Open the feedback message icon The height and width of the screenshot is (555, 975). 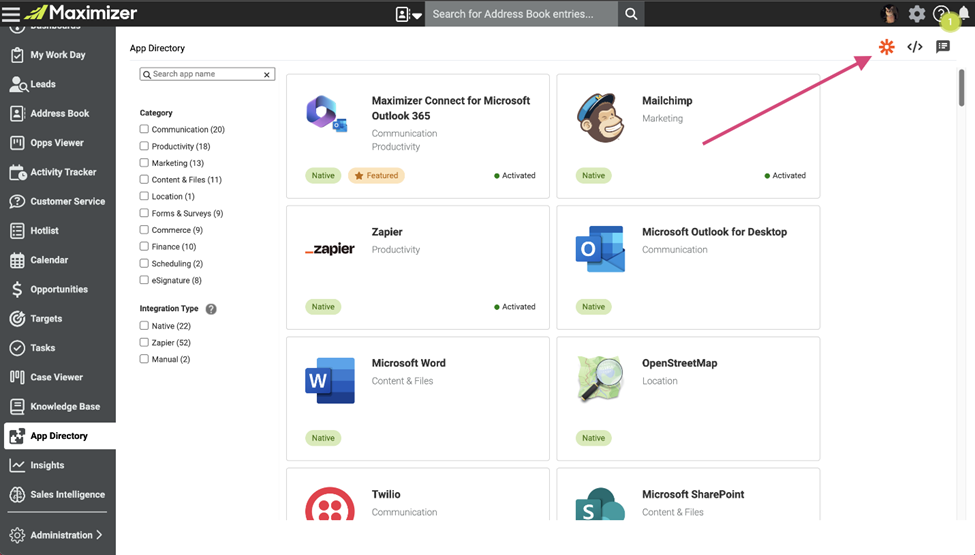coord(943,47)
